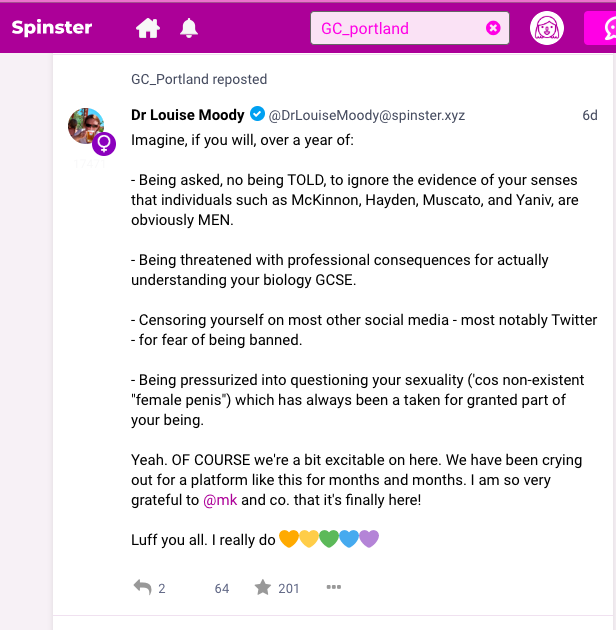Open notifications with the bell icon
Image resolution: width=616 pixels, height=630 pixels.
pyautogui.click(x=188, y=28)
